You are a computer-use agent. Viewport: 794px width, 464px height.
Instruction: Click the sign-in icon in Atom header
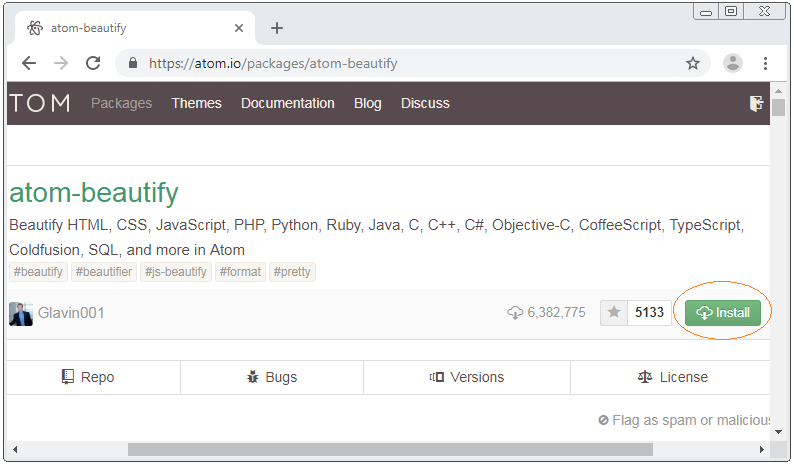click(x=756, y=103)
